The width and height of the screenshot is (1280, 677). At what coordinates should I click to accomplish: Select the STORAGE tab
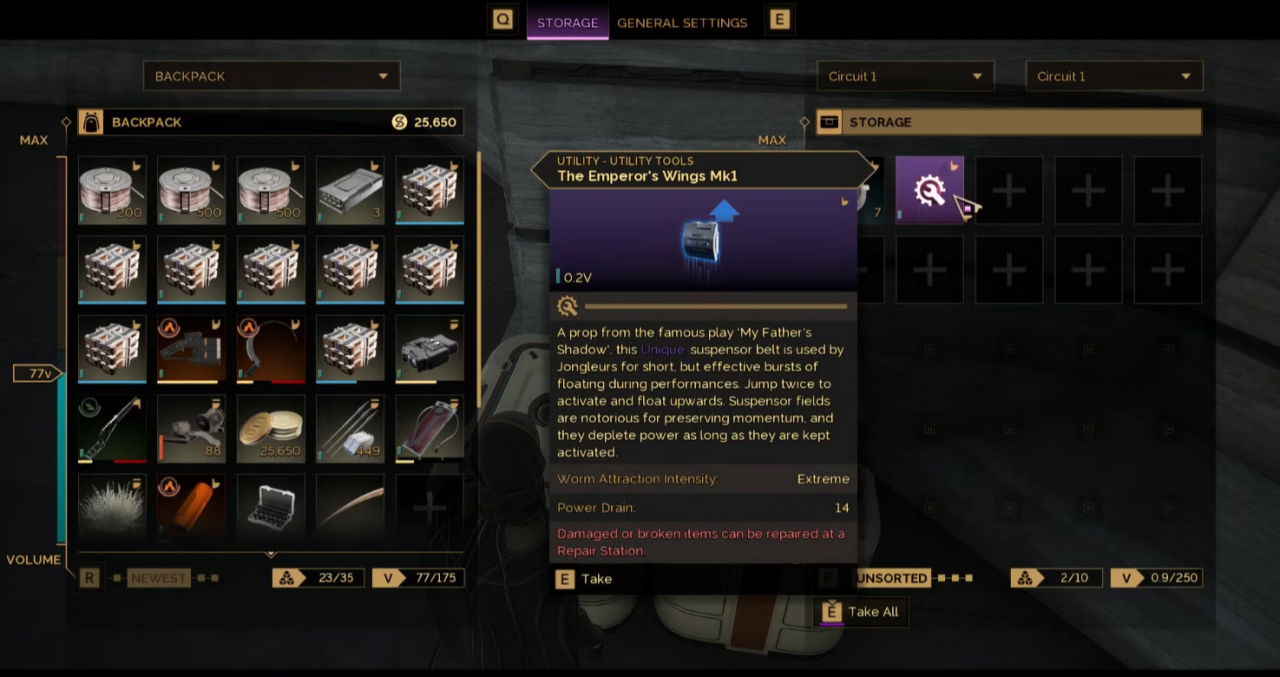[567, 22]
